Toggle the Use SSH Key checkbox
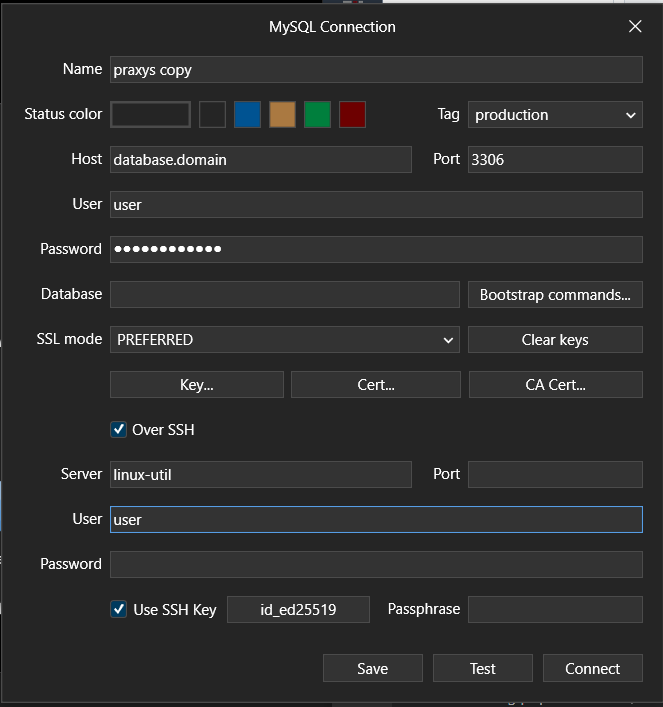Viewport: 663px width, 707px height. click(119, 609)
